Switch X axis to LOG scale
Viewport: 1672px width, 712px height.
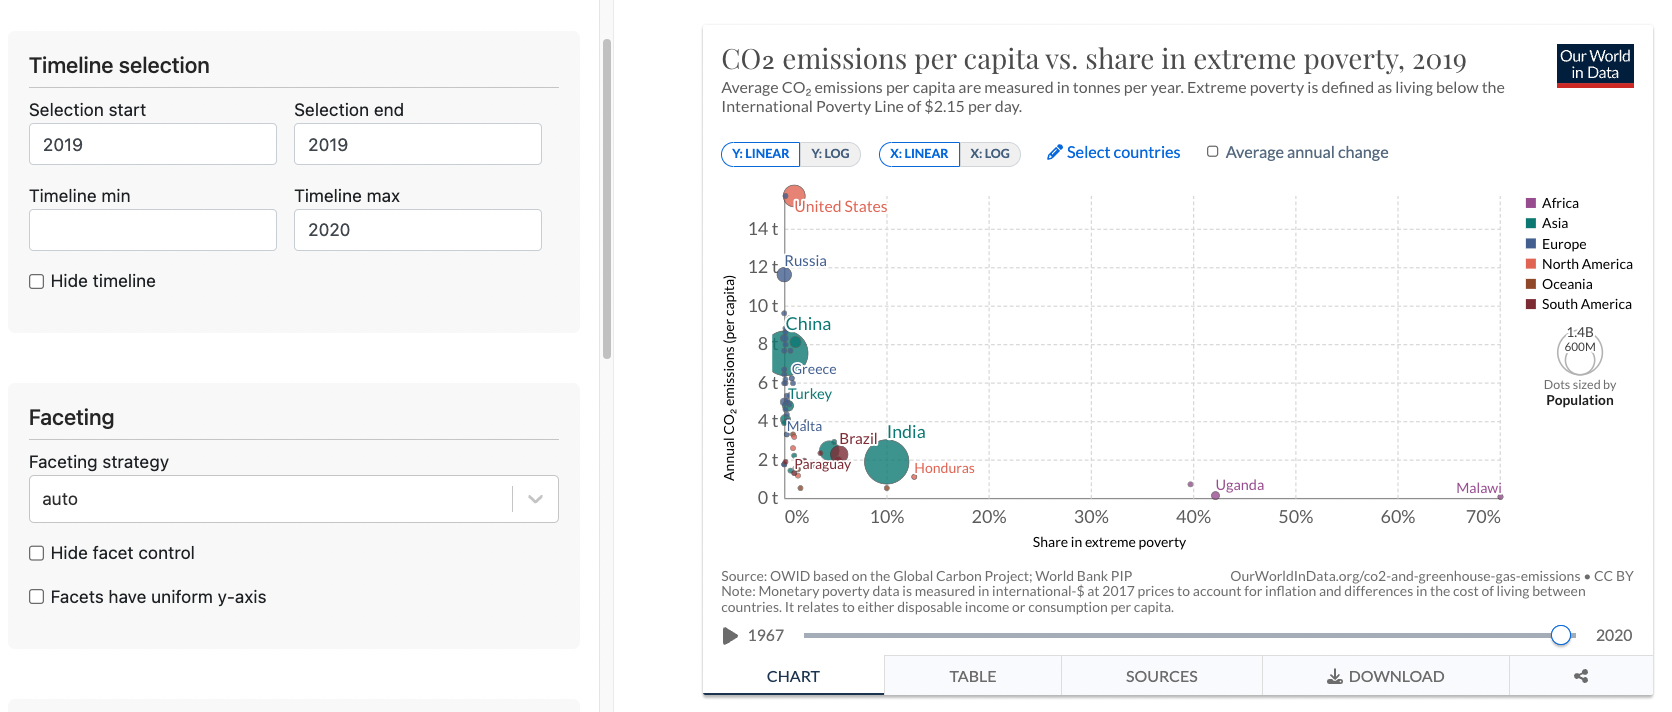(x=990, y=154)
